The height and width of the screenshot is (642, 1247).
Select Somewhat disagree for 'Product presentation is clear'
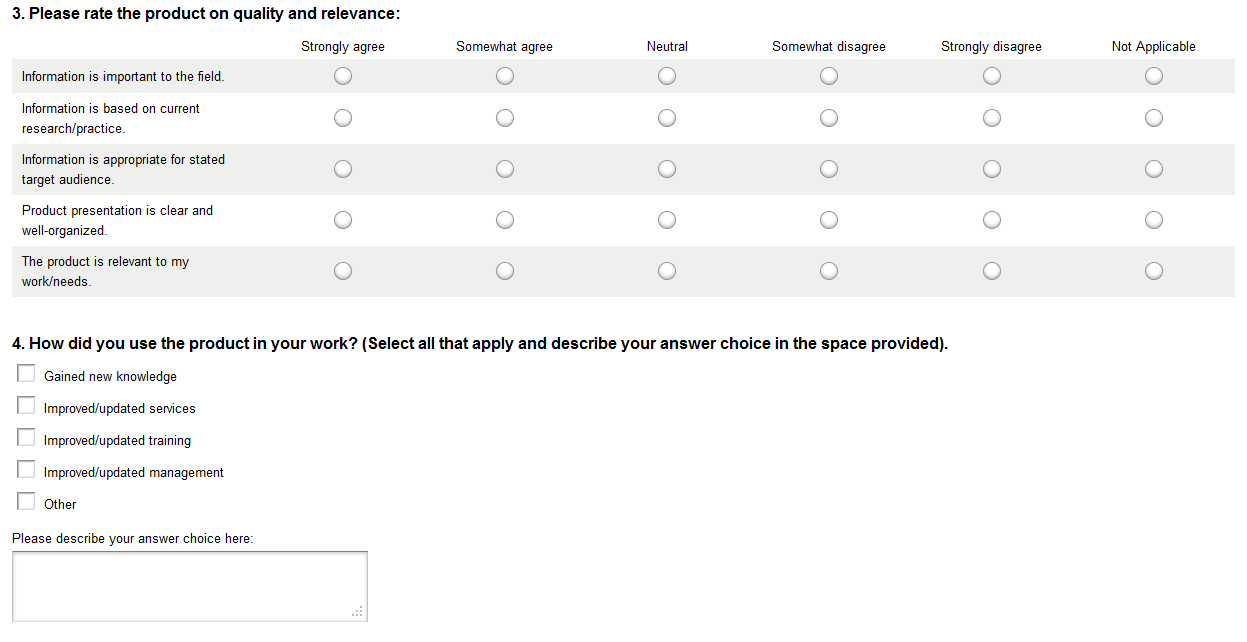pos(829,220)
